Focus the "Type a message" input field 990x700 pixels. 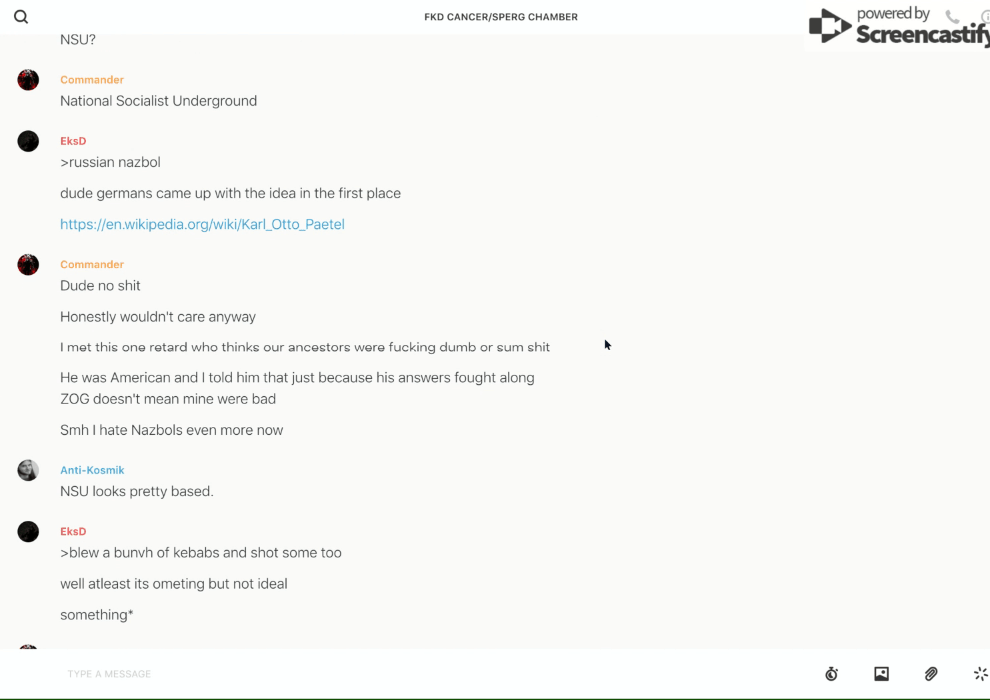click(400, 674)
